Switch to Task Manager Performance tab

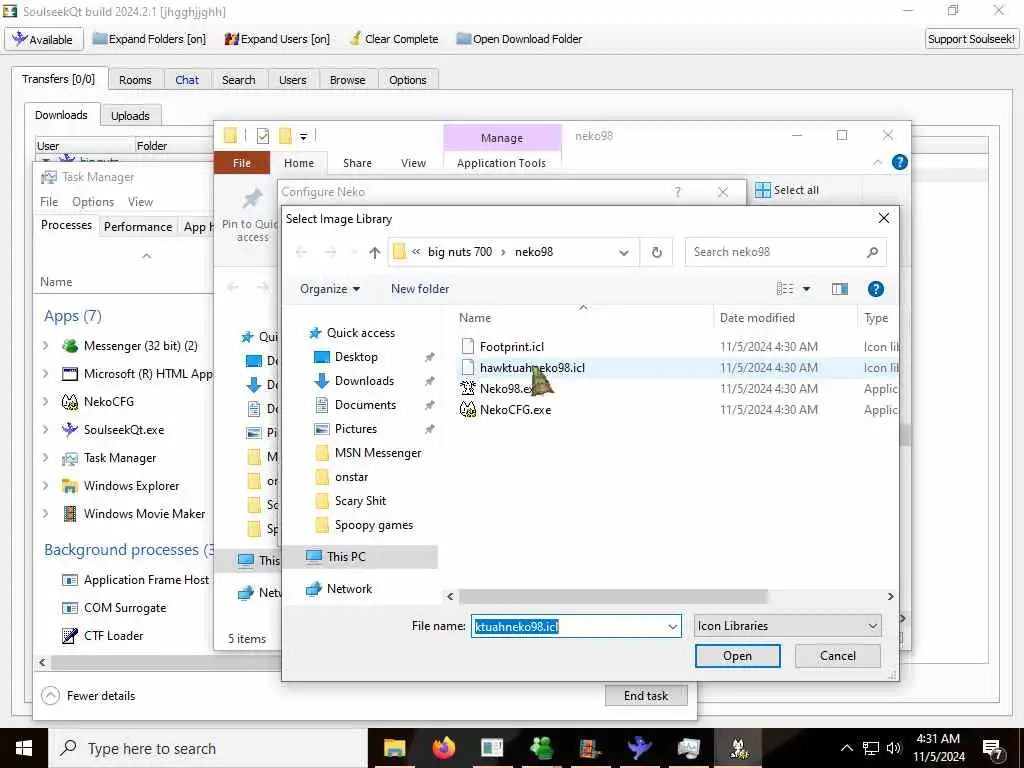coord(138,227)
